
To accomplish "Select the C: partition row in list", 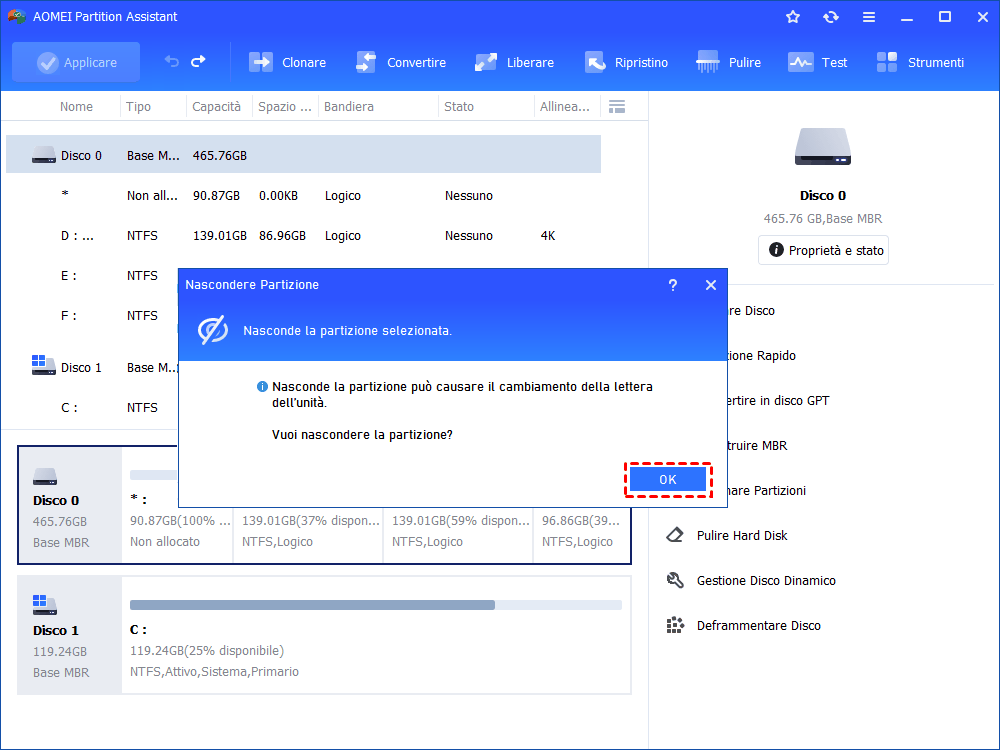I will 92,408.
